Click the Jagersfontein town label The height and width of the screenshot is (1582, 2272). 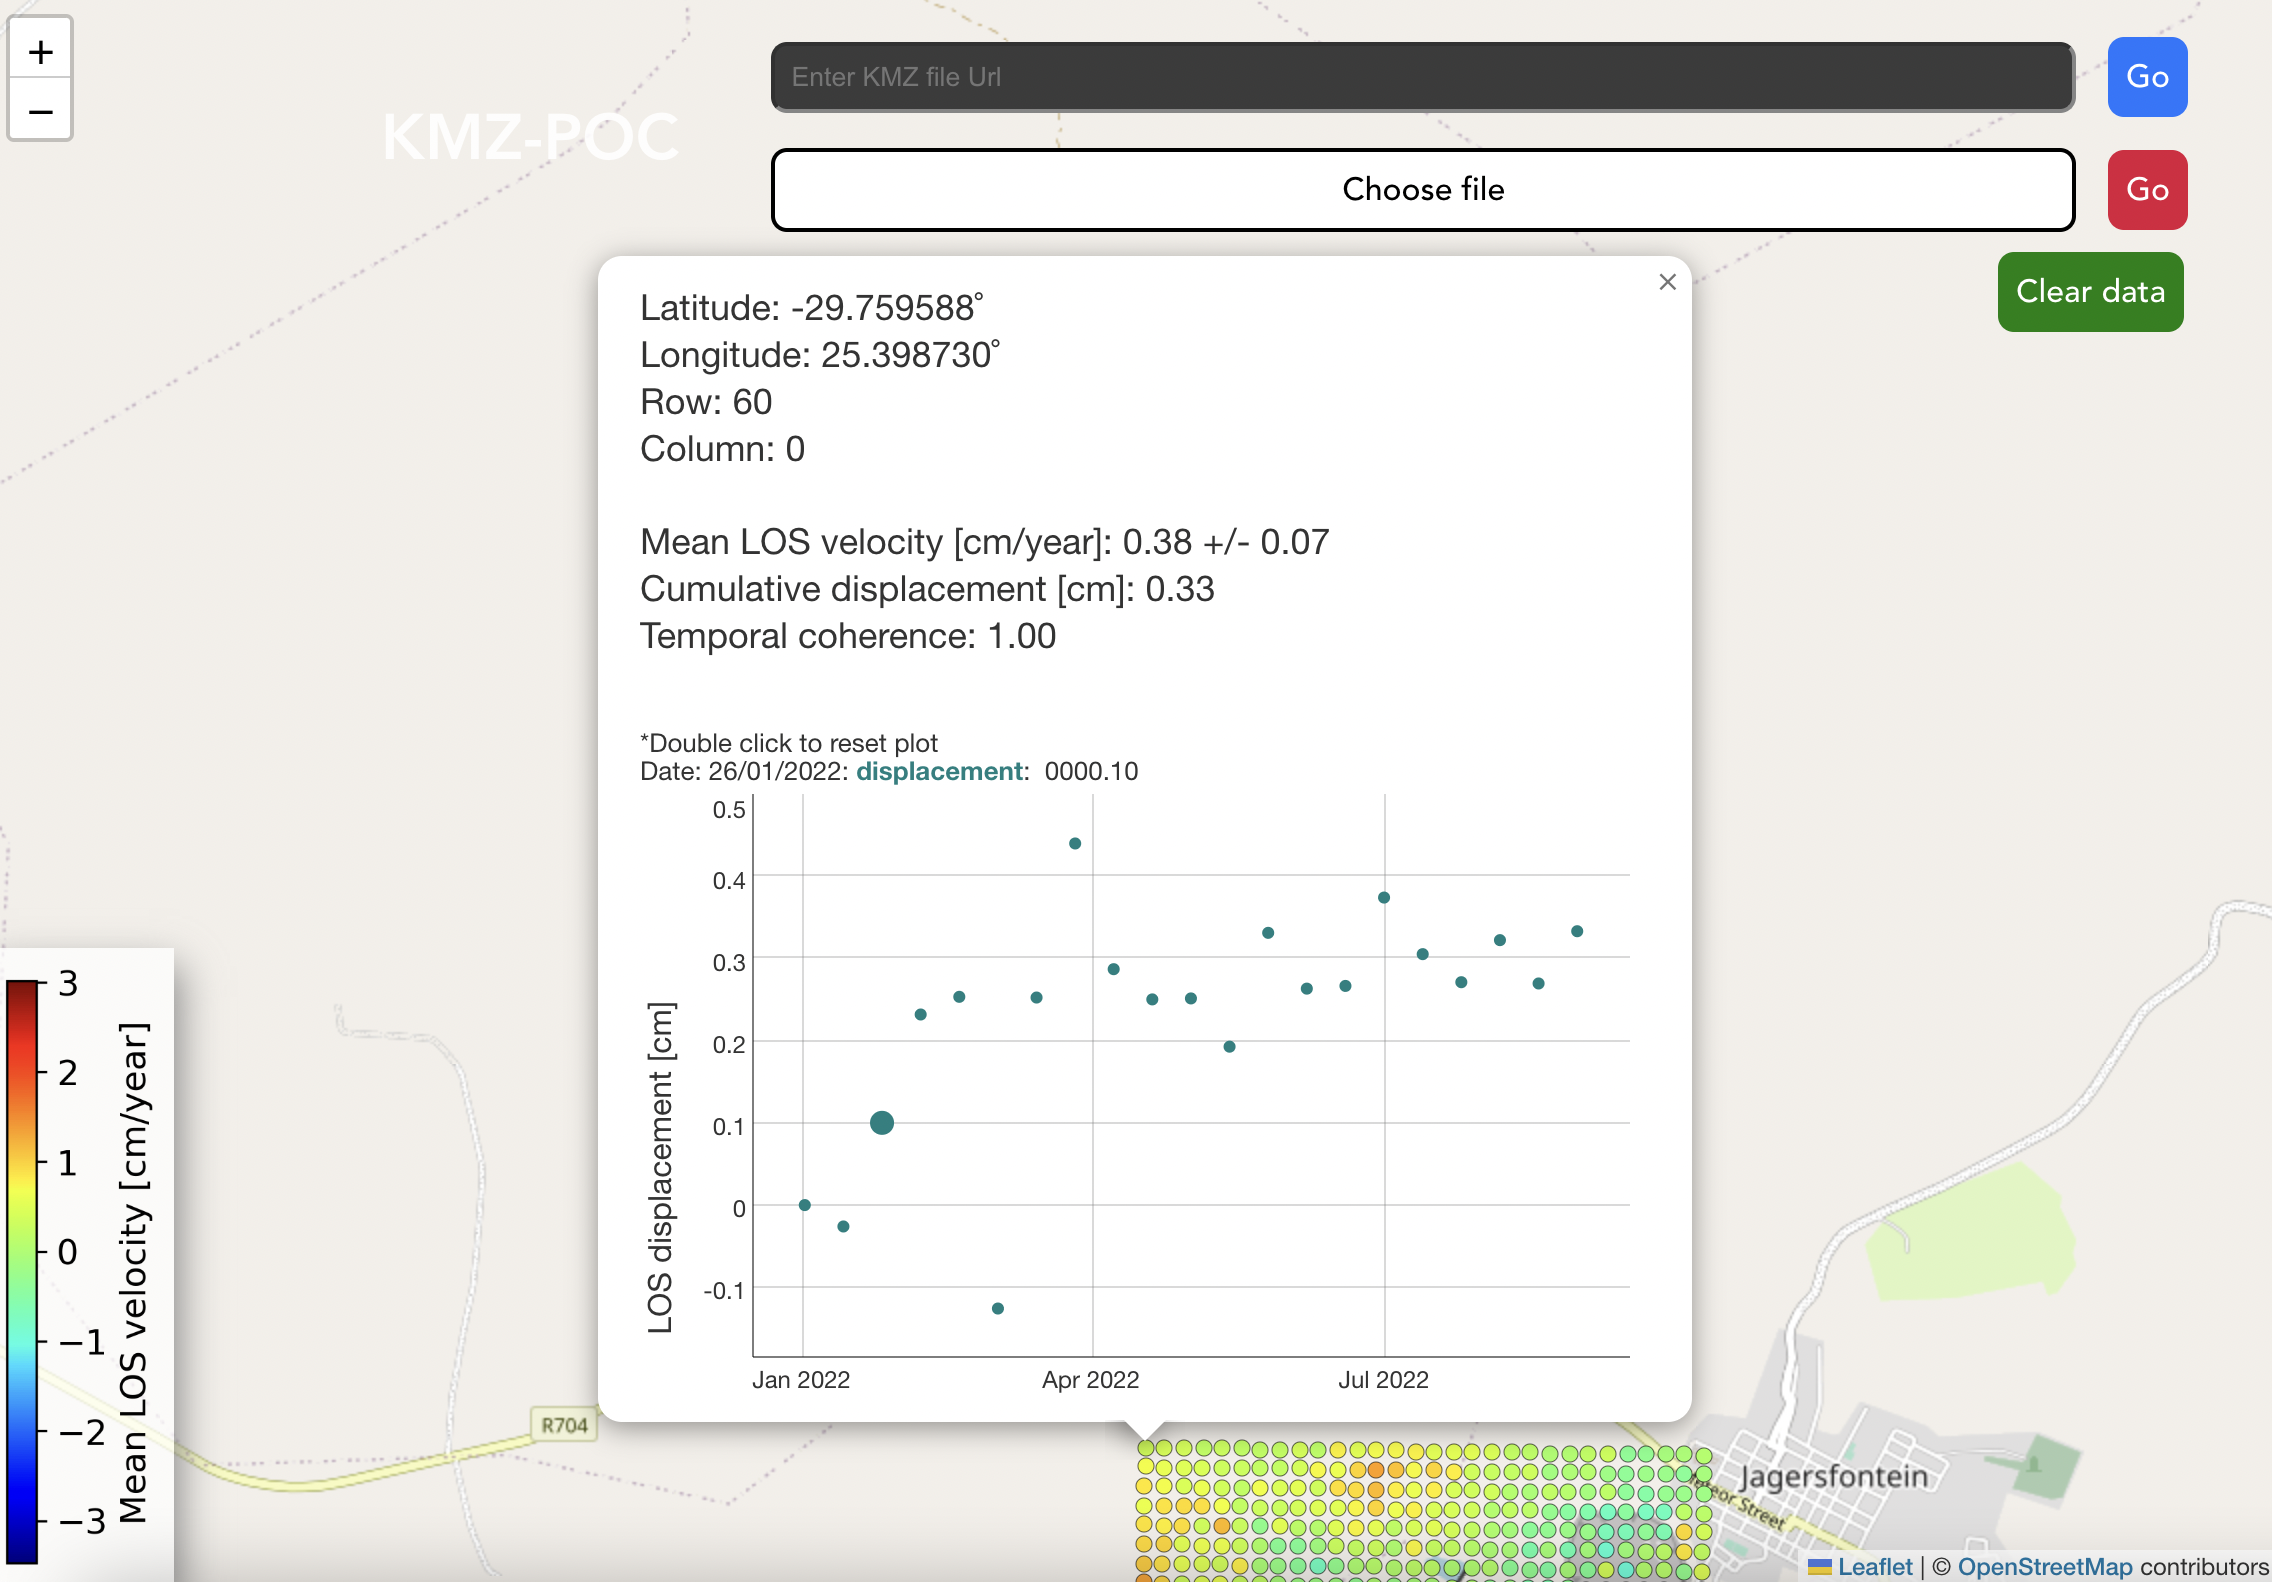[x=1833, y=1477]
